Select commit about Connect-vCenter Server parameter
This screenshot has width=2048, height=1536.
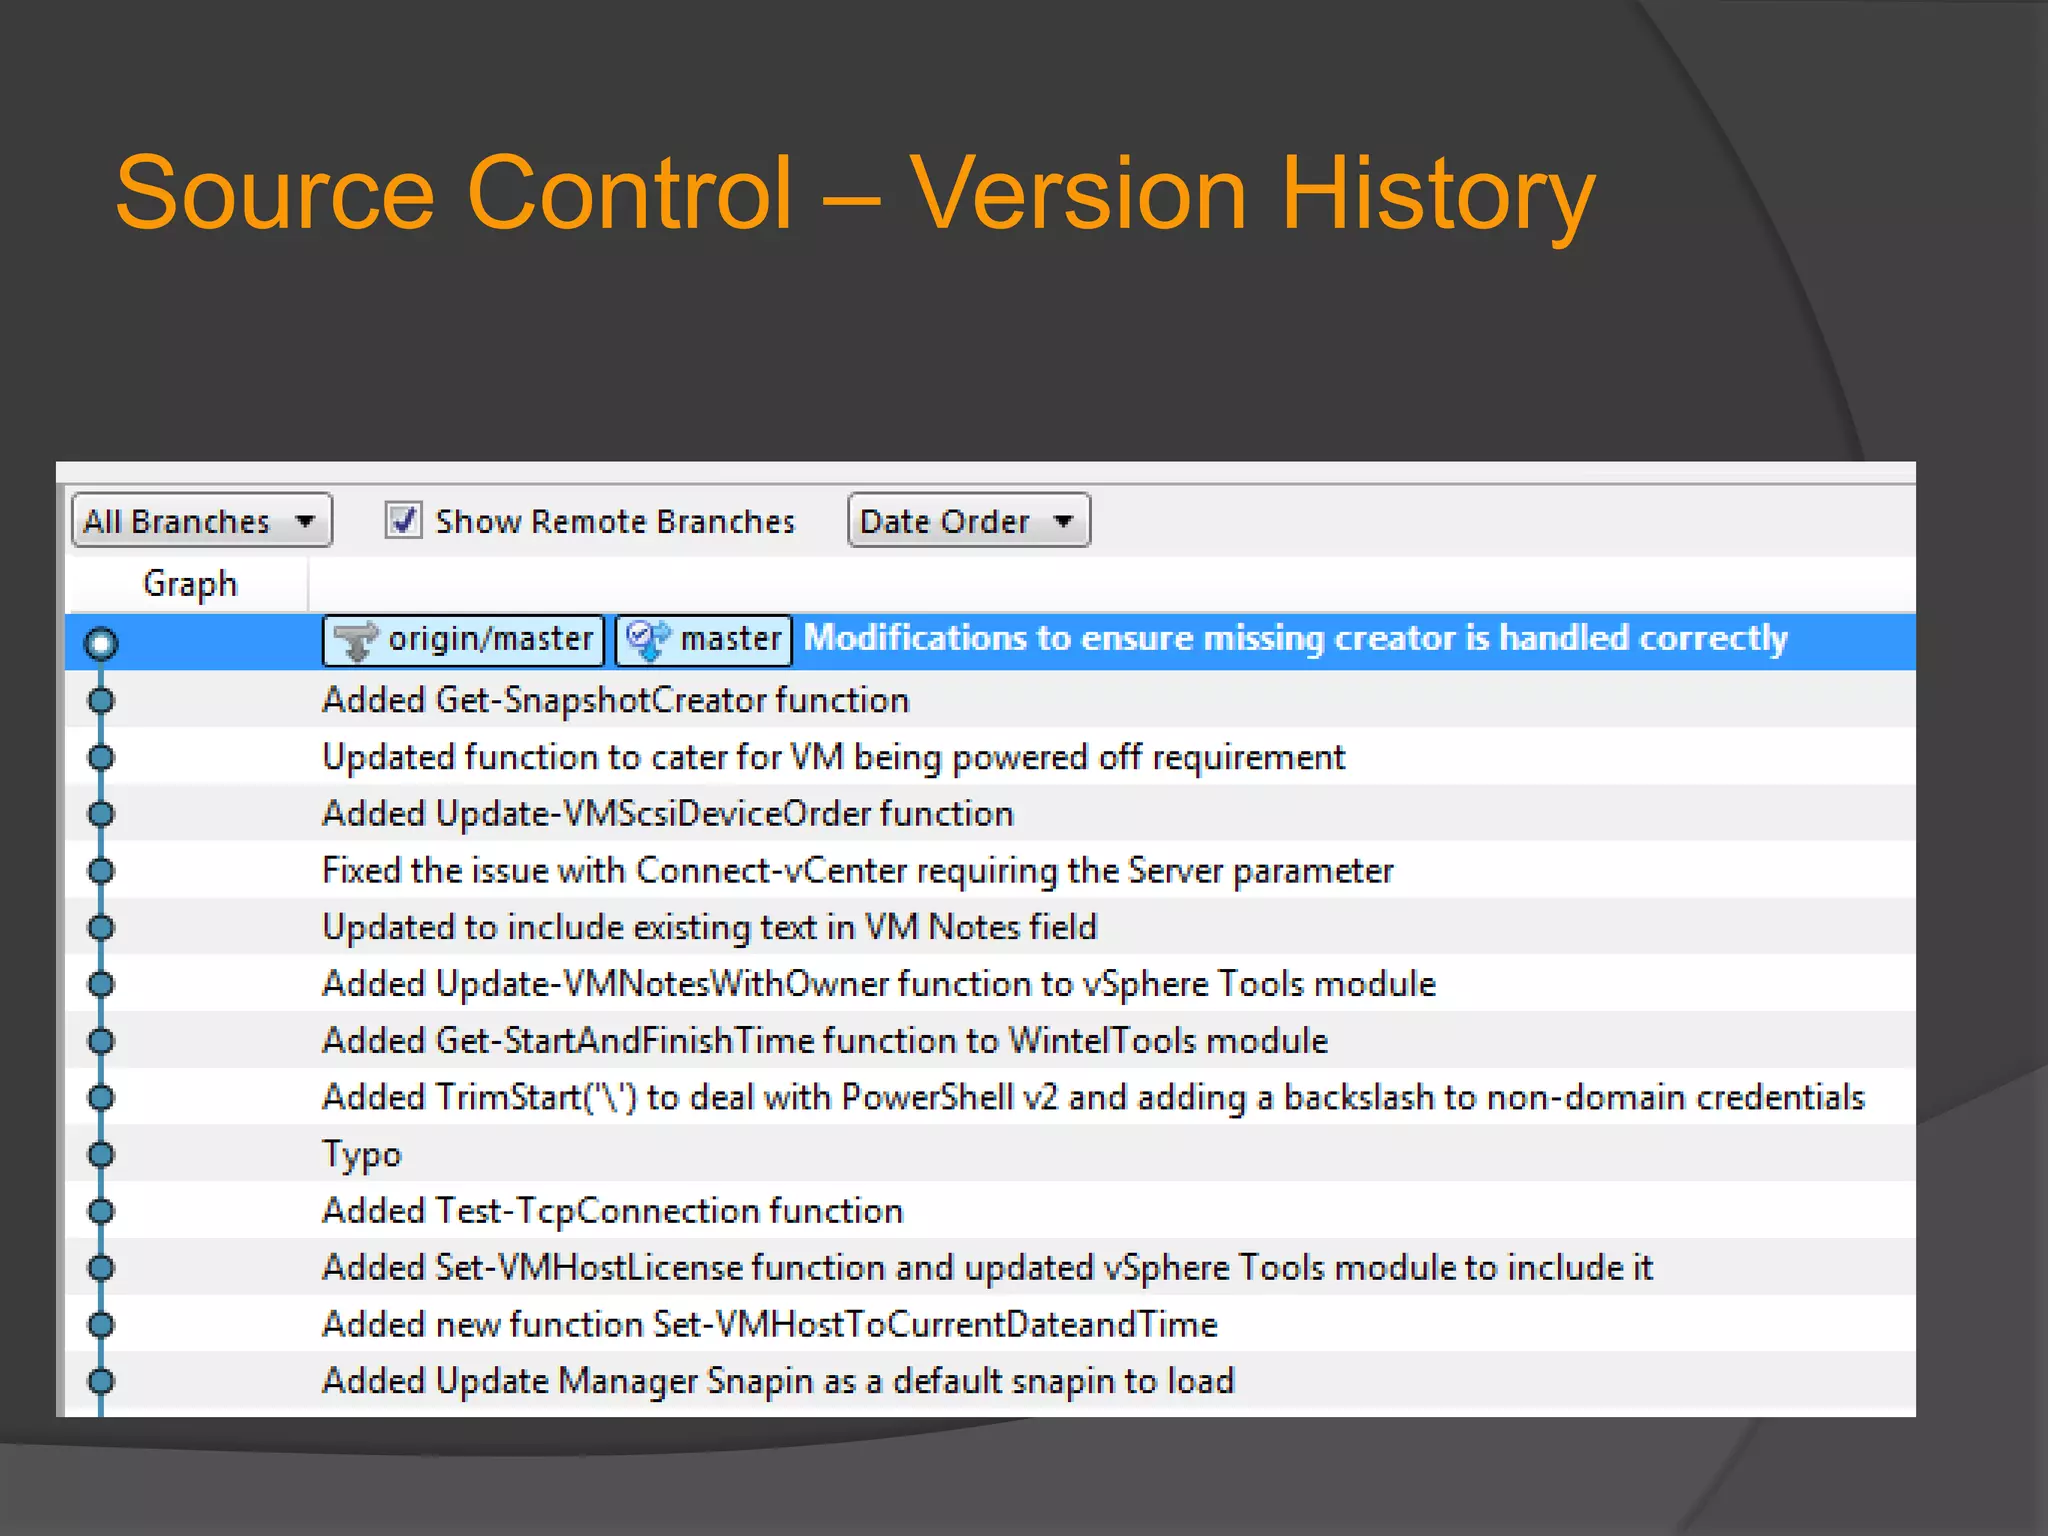click(x=990, y=870)
